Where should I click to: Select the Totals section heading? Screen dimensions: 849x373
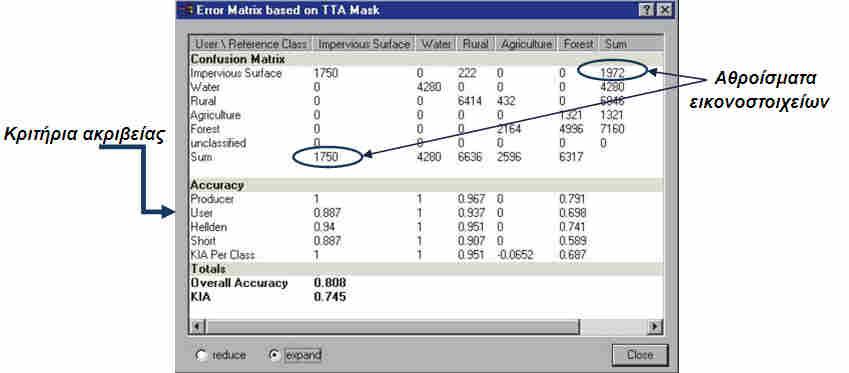click(208, 269)
